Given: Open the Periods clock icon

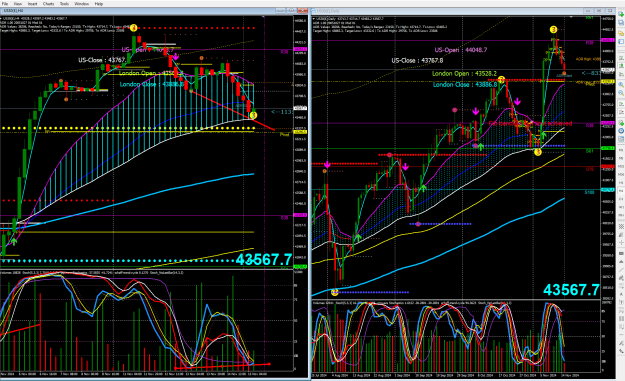Looking at the screenshot, I should pyautogui.click(x=621, y=131).
